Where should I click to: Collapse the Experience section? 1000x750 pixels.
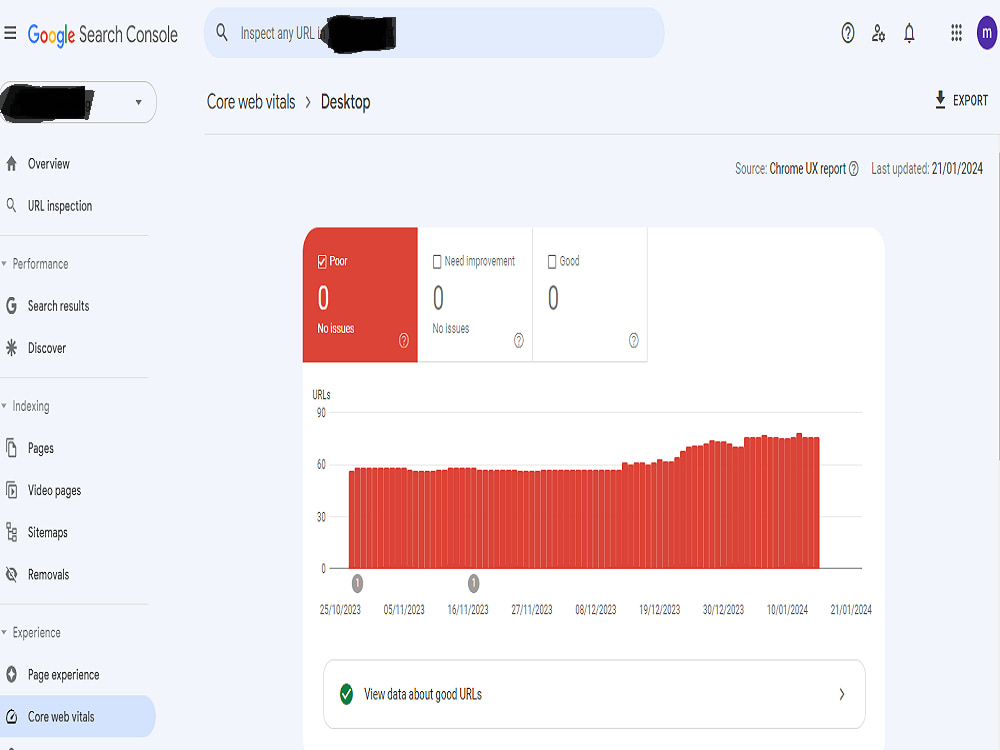[x=4, y=632]
